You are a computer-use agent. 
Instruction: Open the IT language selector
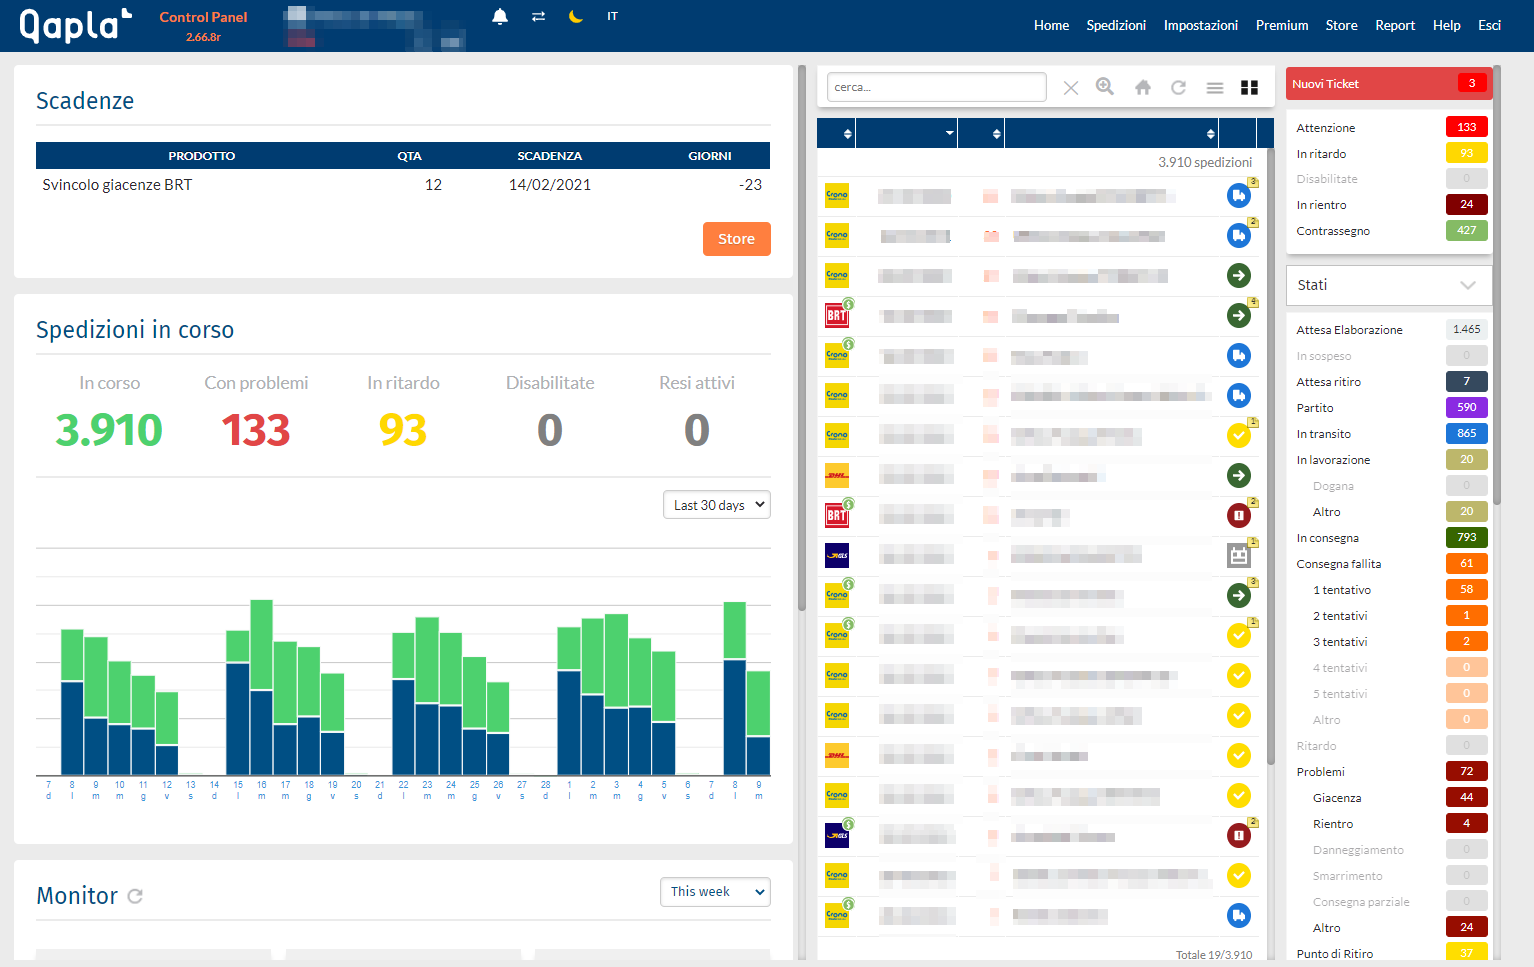click(x=612, y=16)
